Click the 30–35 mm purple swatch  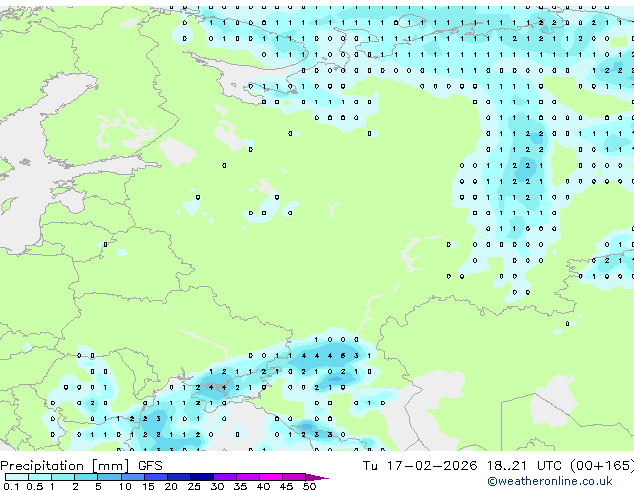[224, 477]
